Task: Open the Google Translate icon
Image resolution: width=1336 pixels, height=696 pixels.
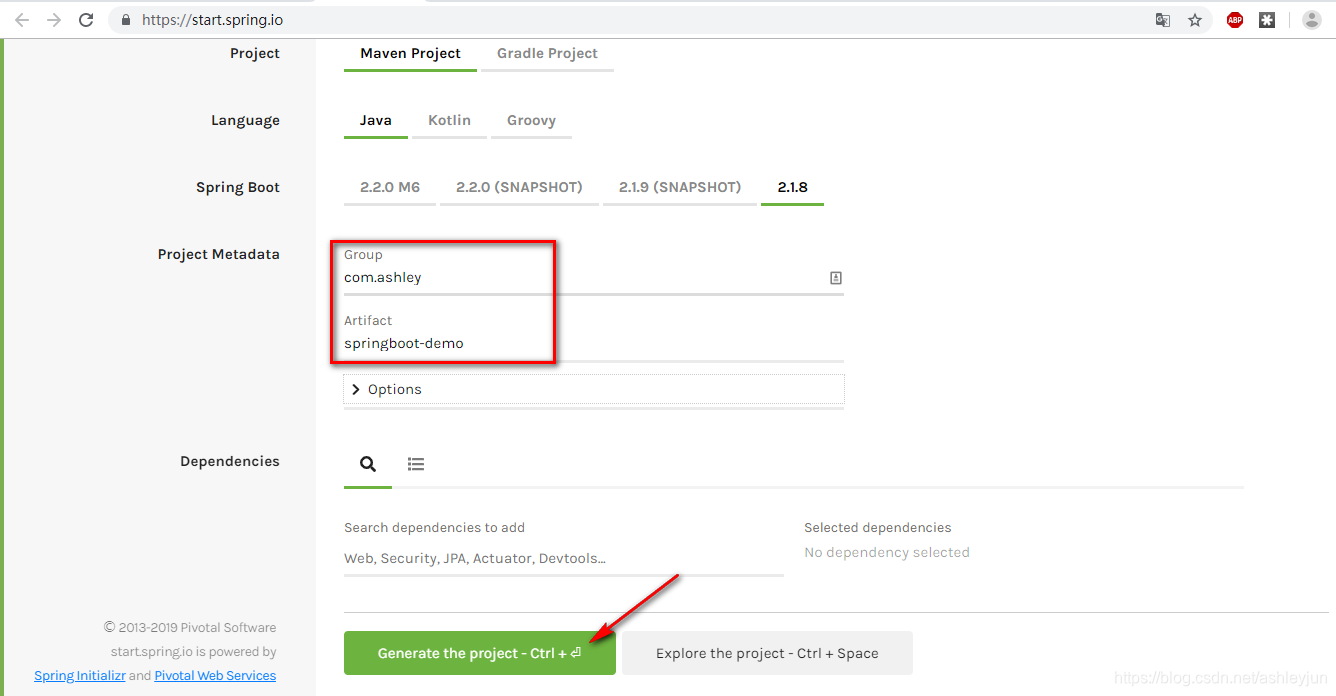Action: tap(1163, 20)
